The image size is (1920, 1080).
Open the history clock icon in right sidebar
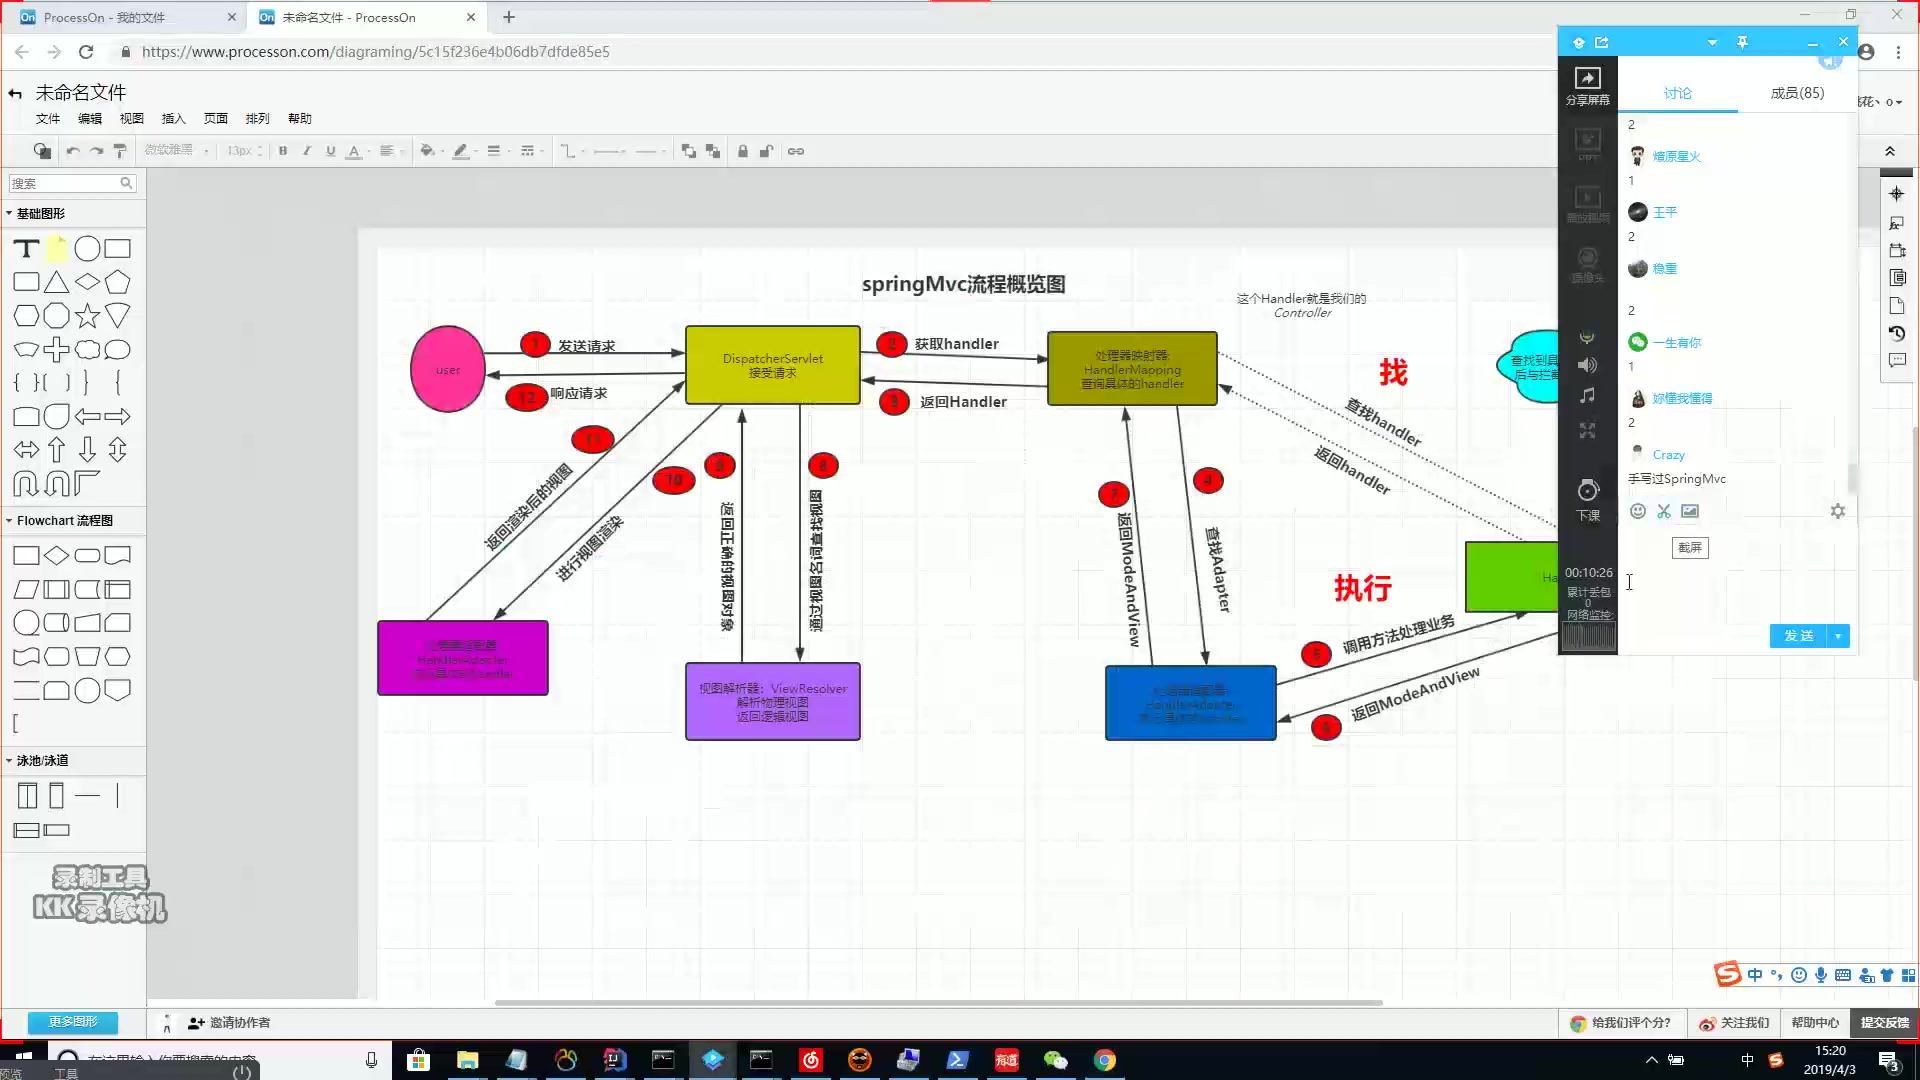1897,333
